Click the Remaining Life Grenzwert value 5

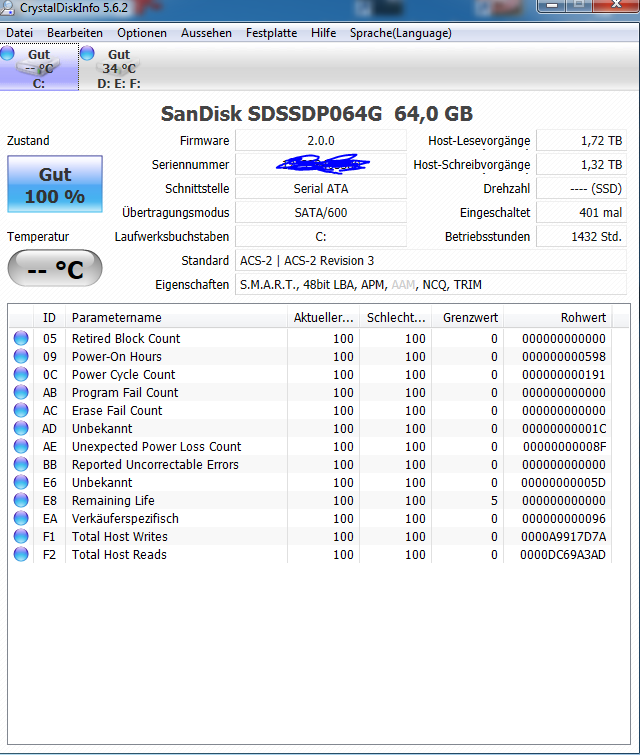click(x=494, y=501)
